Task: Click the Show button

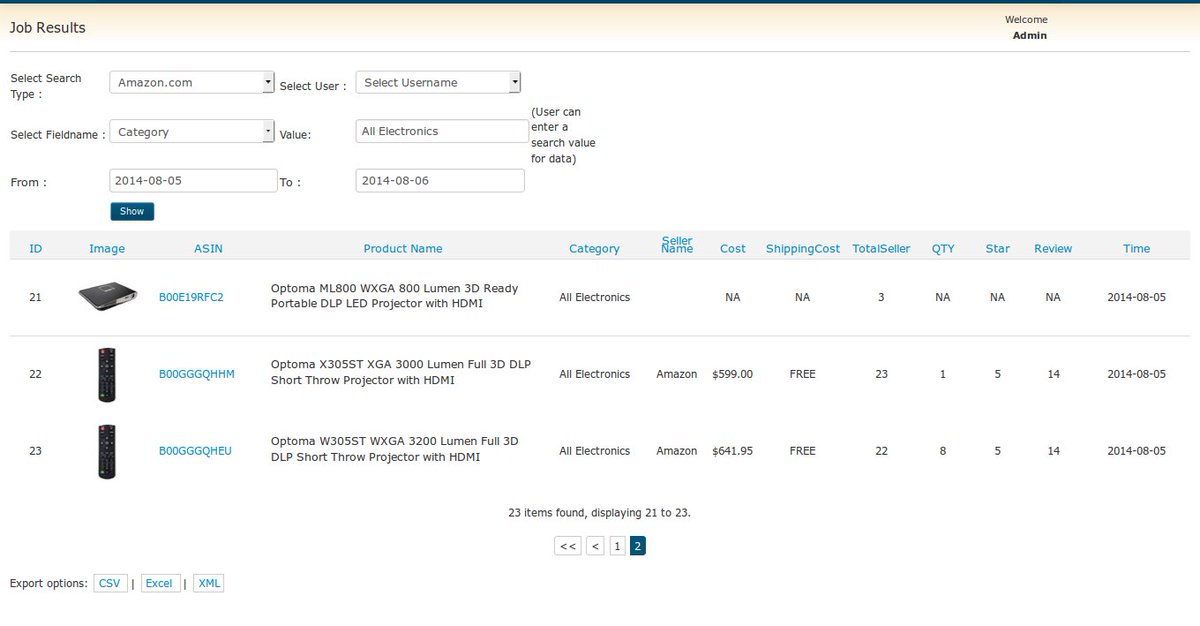Action: (132, 211)
